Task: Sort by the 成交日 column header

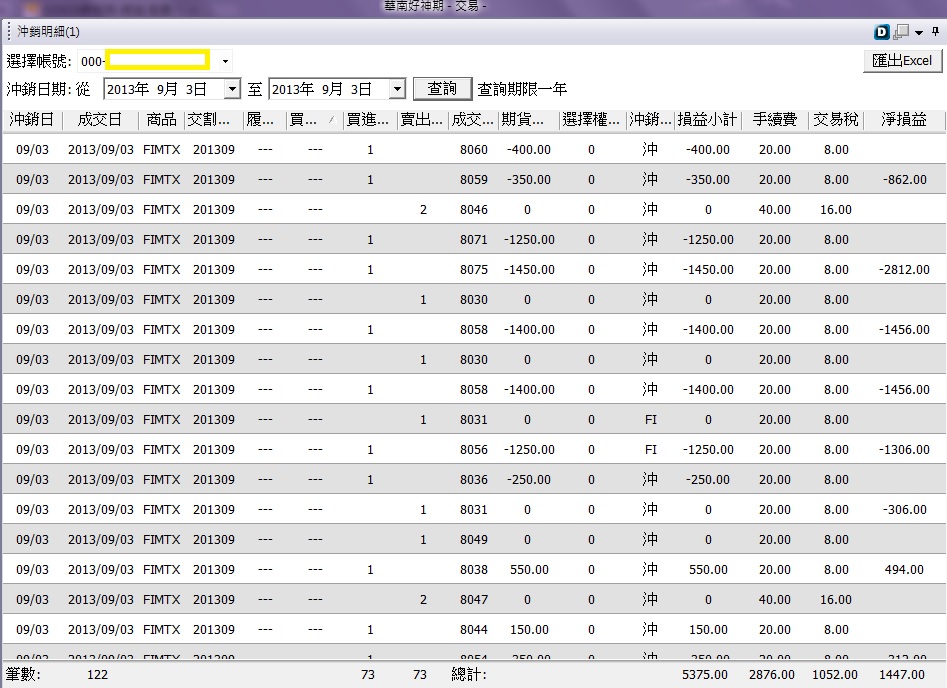Action: [100, 120]
